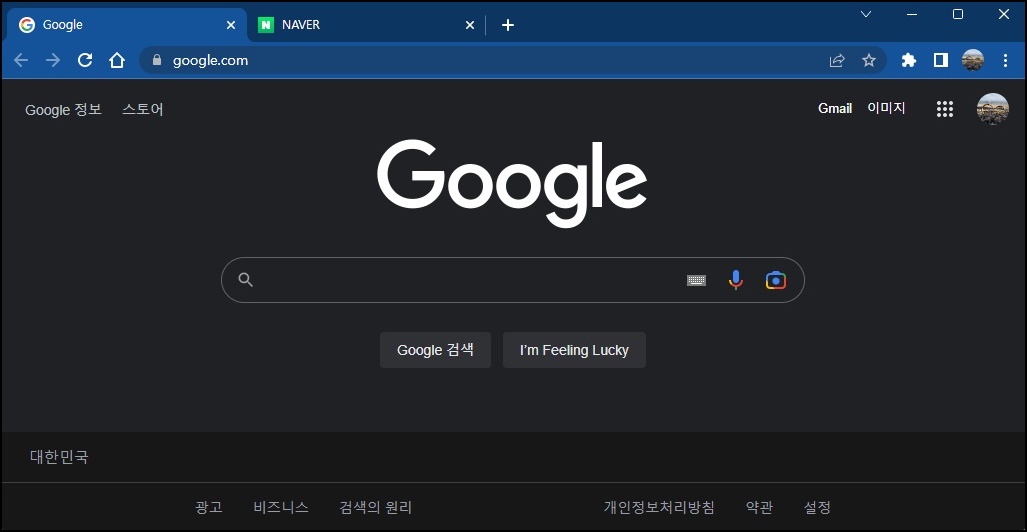Minimize the browser window

[912, 14]
